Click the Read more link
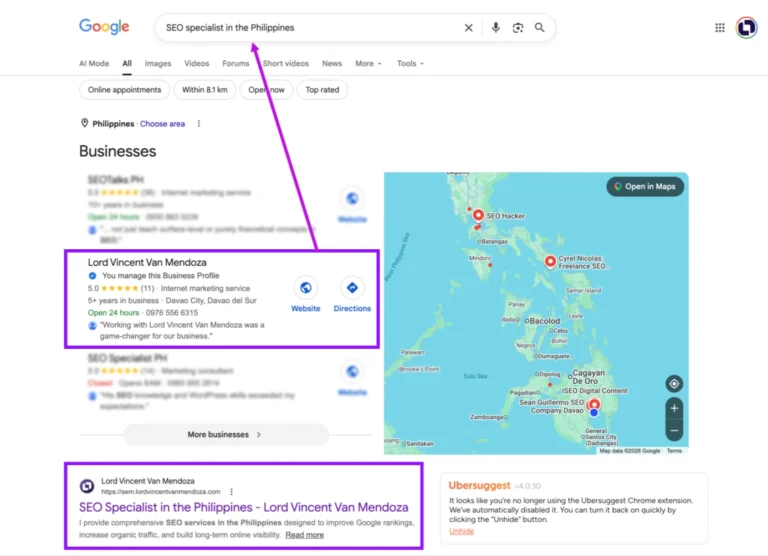This screenshot has width=768, height=556. click(x=304, y=534)
